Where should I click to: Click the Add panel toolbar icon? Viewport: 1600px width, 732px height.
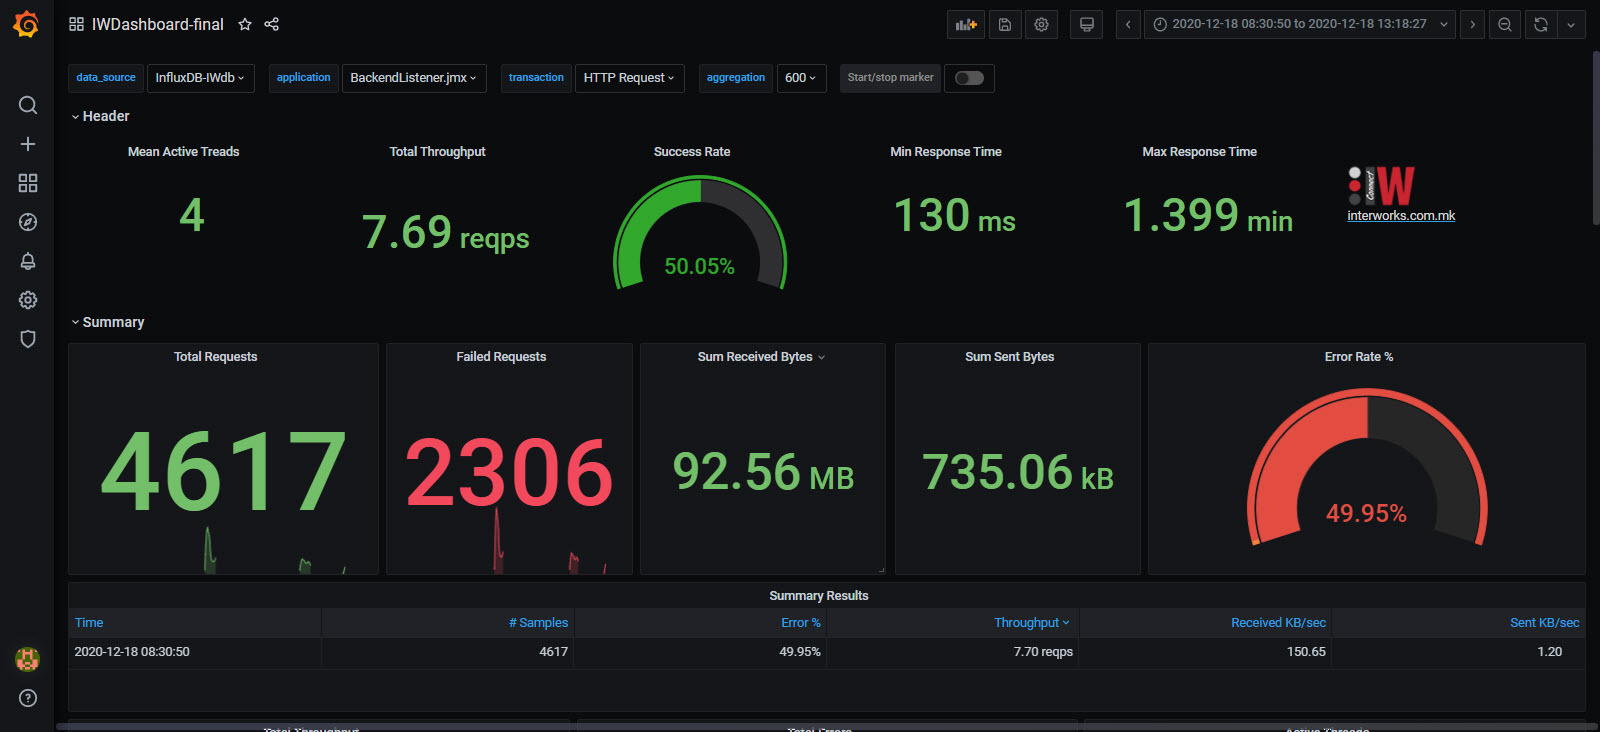pos(965,25)
